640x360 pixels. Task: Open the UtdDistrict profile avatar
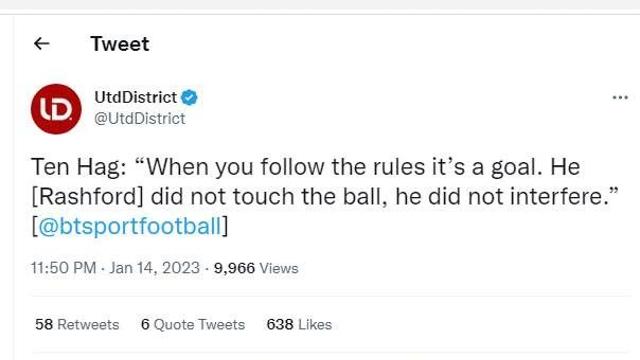56,109
